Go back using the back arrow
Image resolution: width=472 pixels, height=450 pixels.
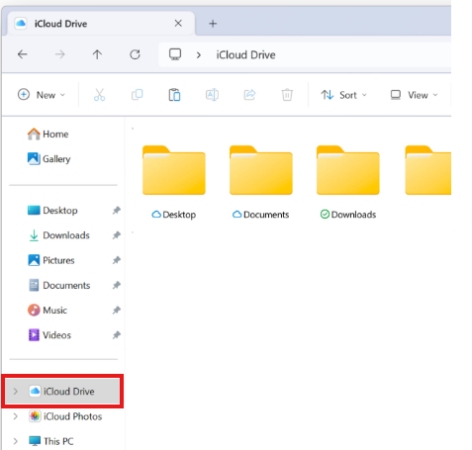coord(22,54)
